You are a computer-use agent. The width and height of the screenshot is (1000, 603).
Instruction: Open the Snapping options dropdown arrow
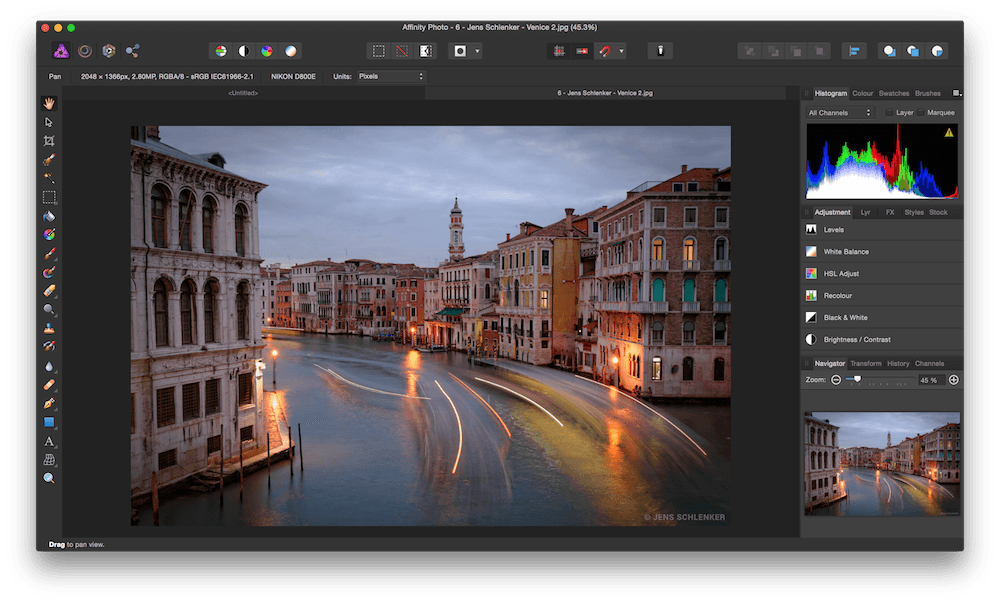point(622,51)
